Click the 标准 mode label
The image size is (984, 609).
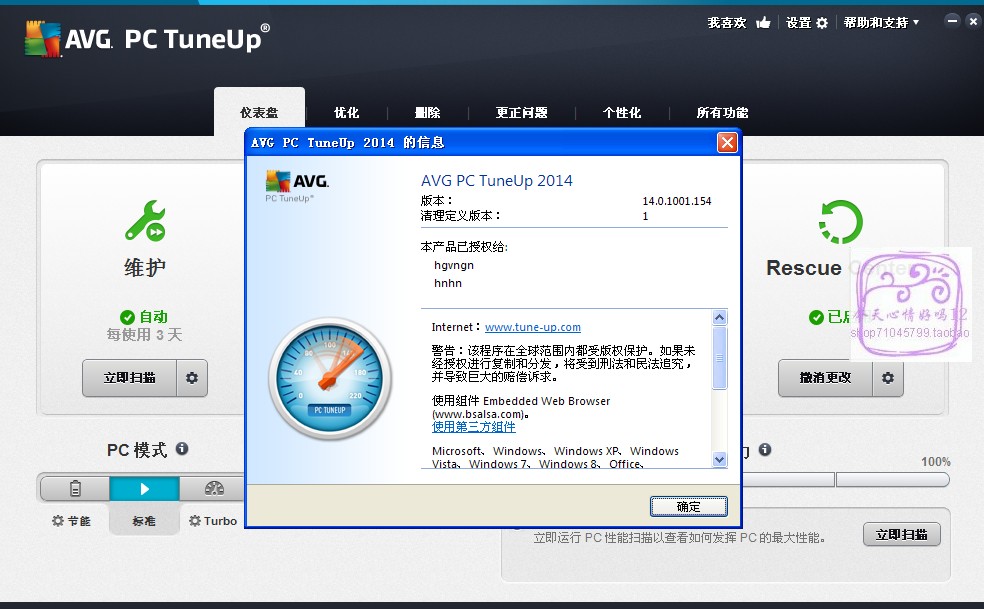click(x=144, y=521)
